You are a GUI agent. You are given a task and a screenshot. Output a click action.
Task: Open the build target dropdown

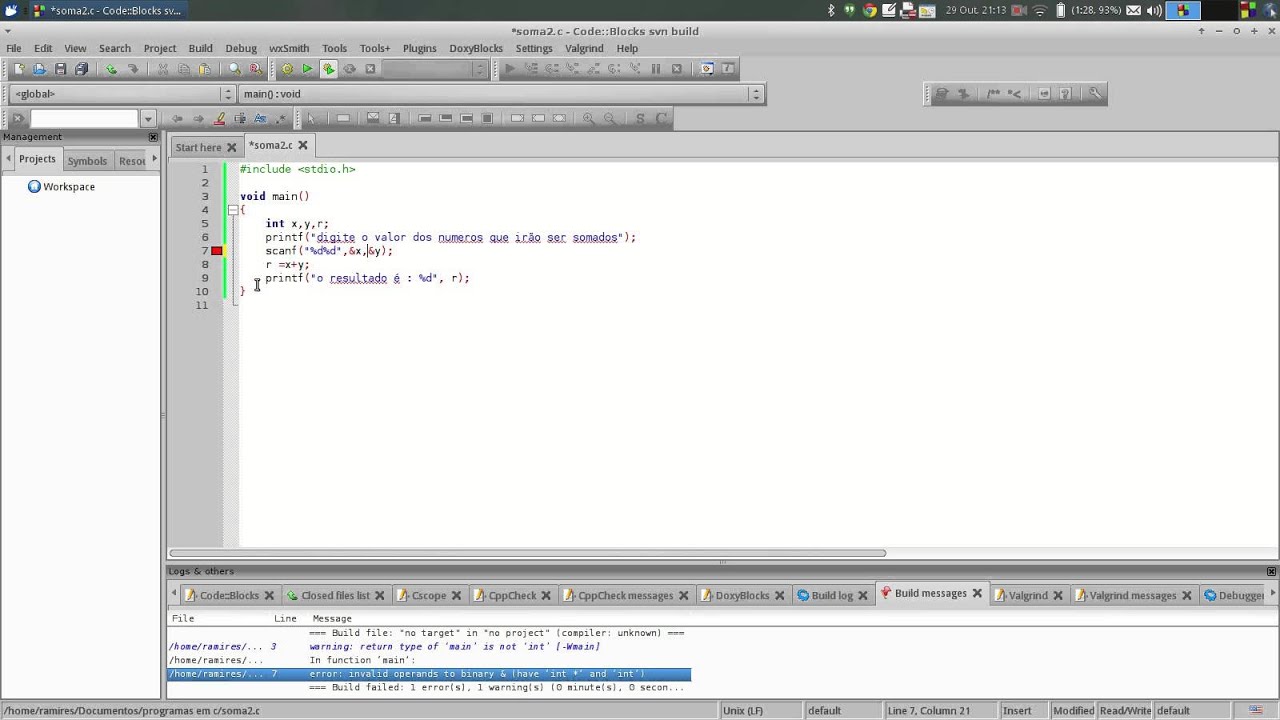[435, 69]
